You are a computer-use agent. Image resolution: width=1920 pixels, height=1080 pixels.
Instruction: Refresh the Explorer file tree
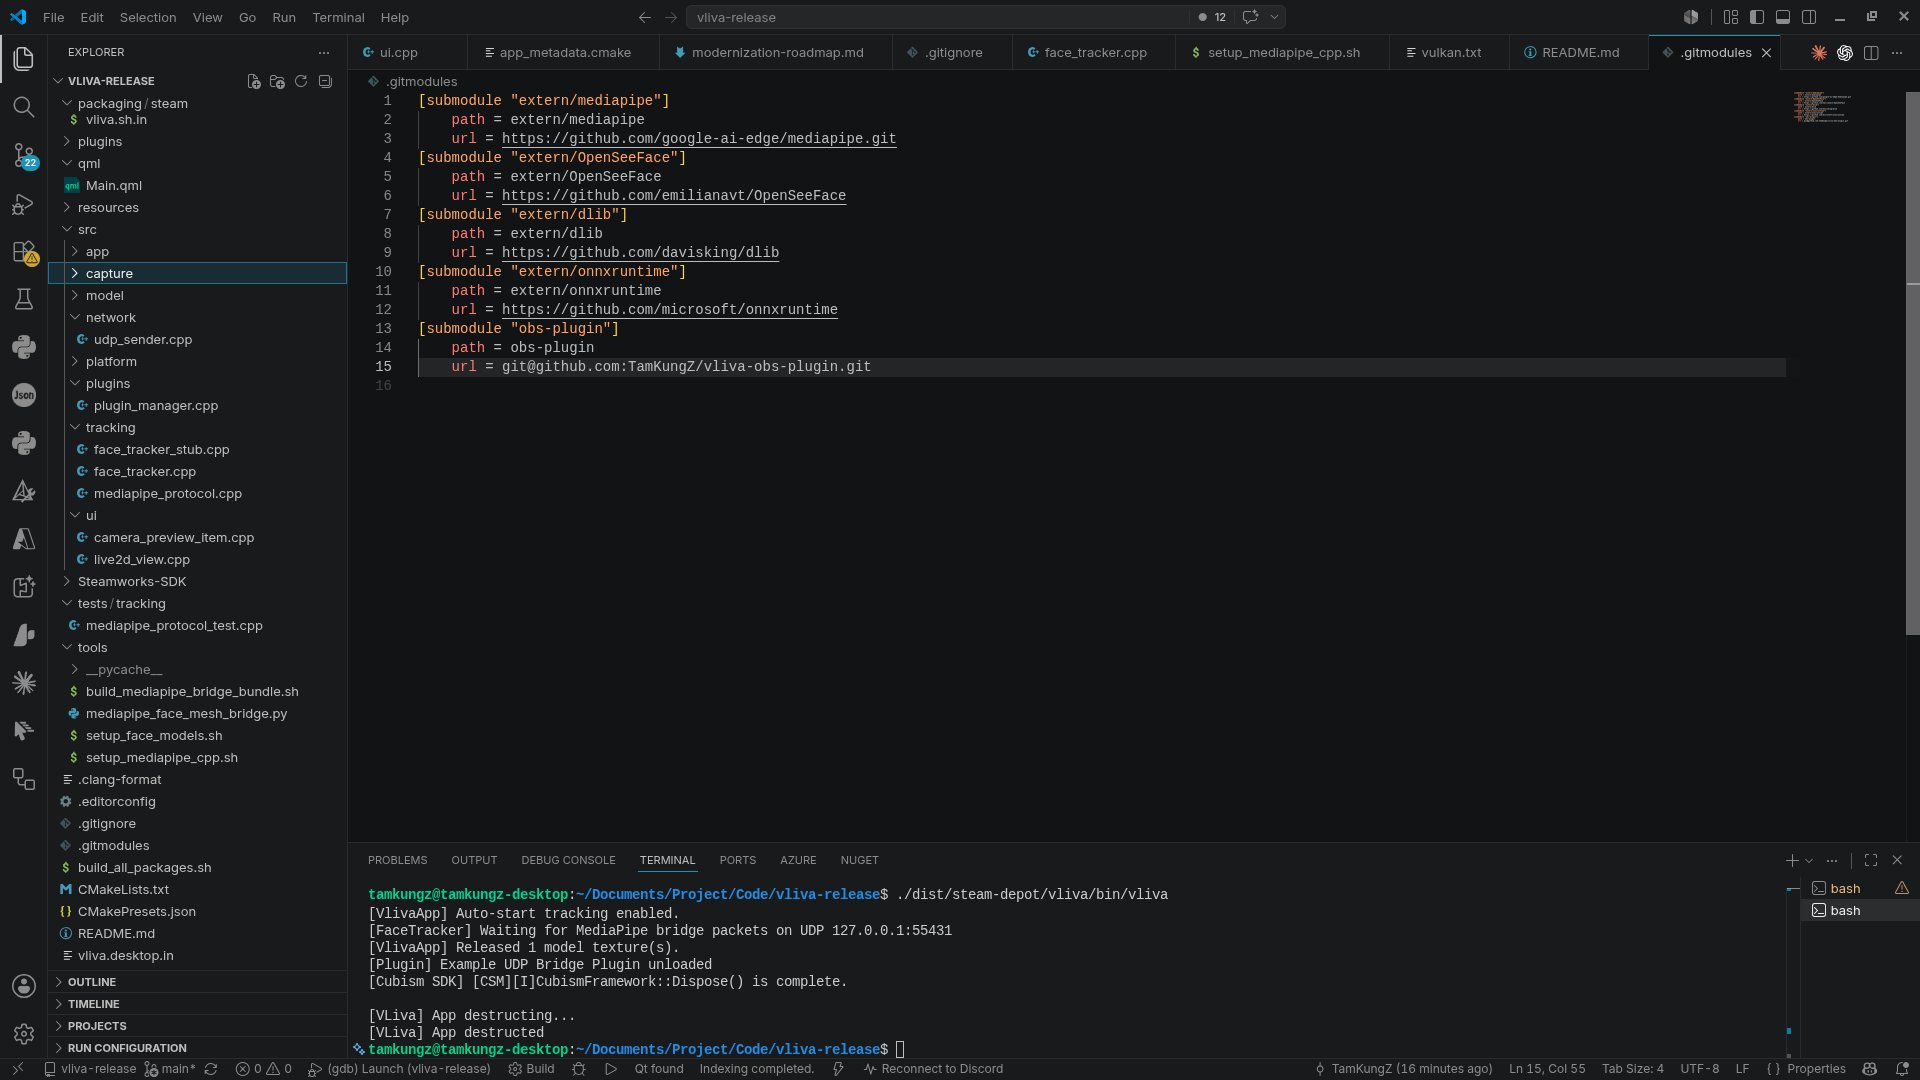tap(301, 81)
